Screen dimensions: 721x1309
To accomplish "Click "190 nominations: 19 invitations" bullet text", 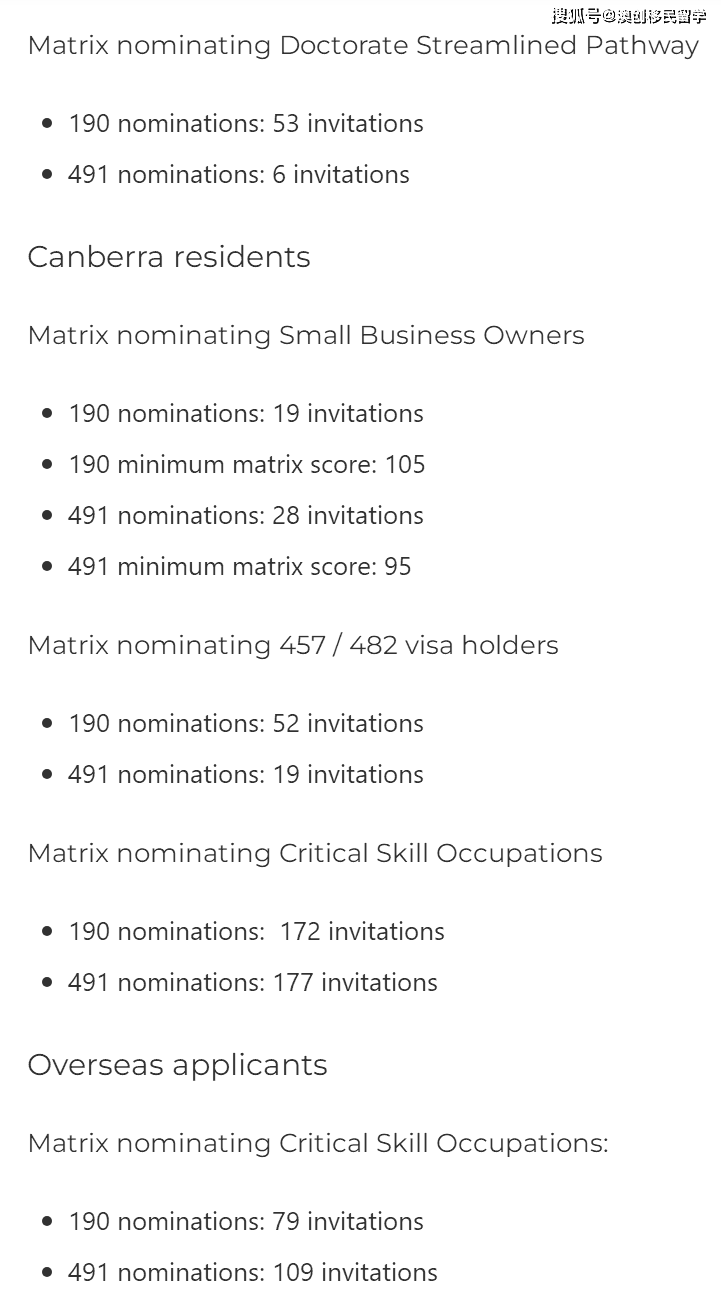I will tap(246, 414).
